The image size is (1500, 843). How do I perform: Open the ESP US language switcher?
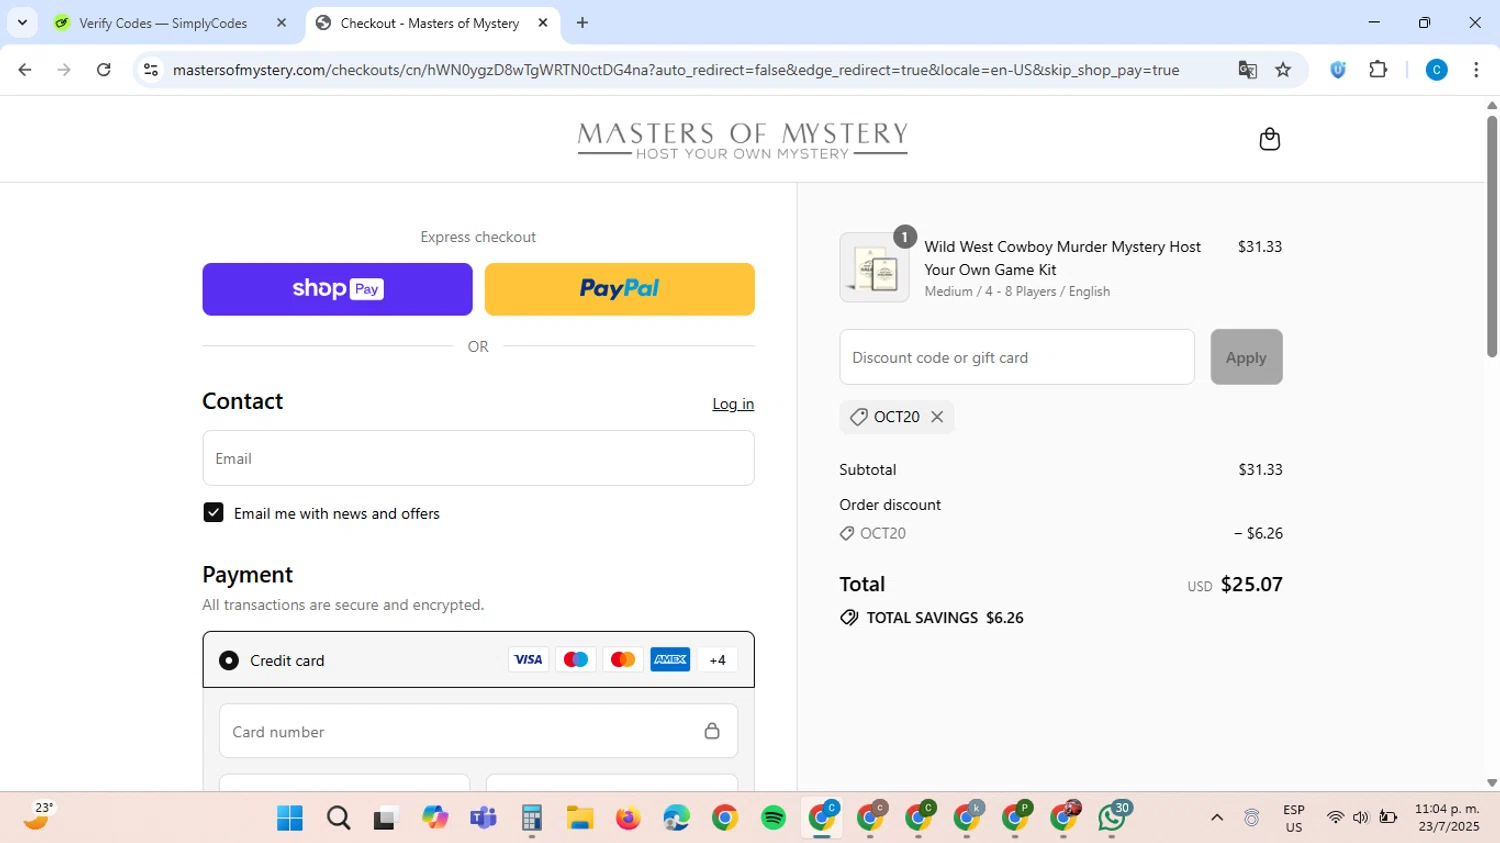click(1294, 818)
